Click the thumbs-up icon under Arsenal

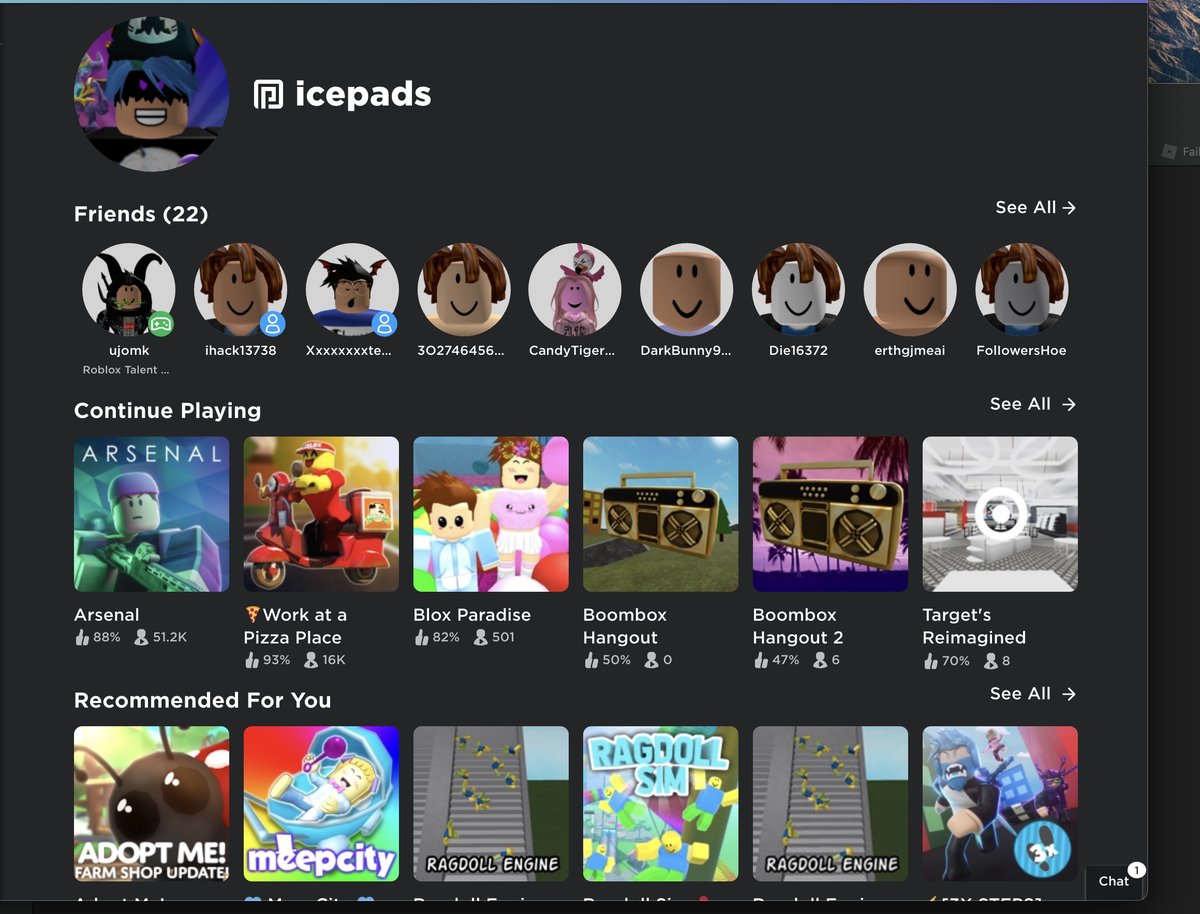tap(82, 637)
